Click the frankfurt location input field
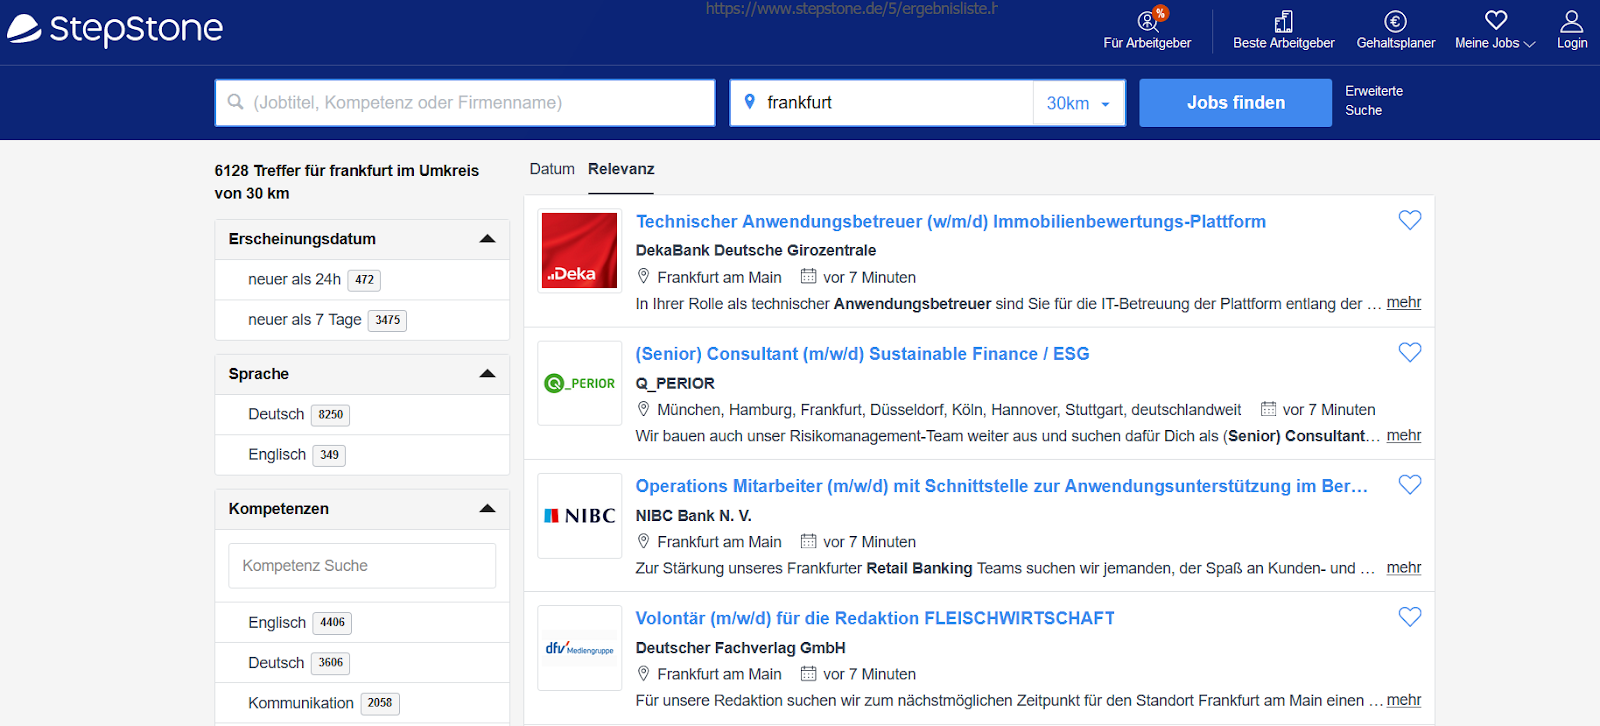 click(x=881, y=103)
